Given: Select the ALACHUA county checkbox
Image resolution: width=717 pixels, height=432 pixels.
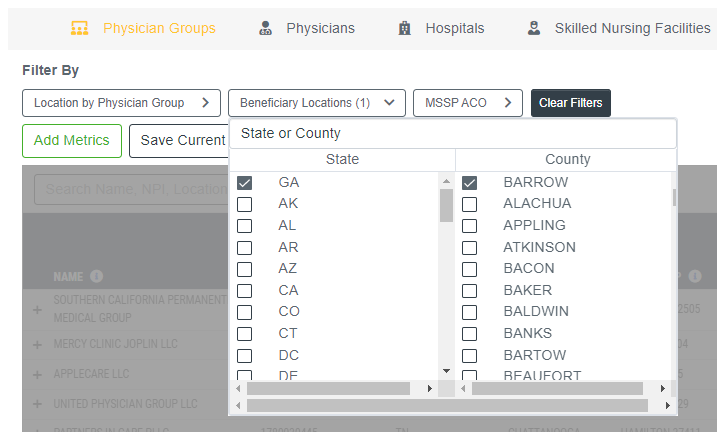Looking at the screenshot, I should click(469, 204).
